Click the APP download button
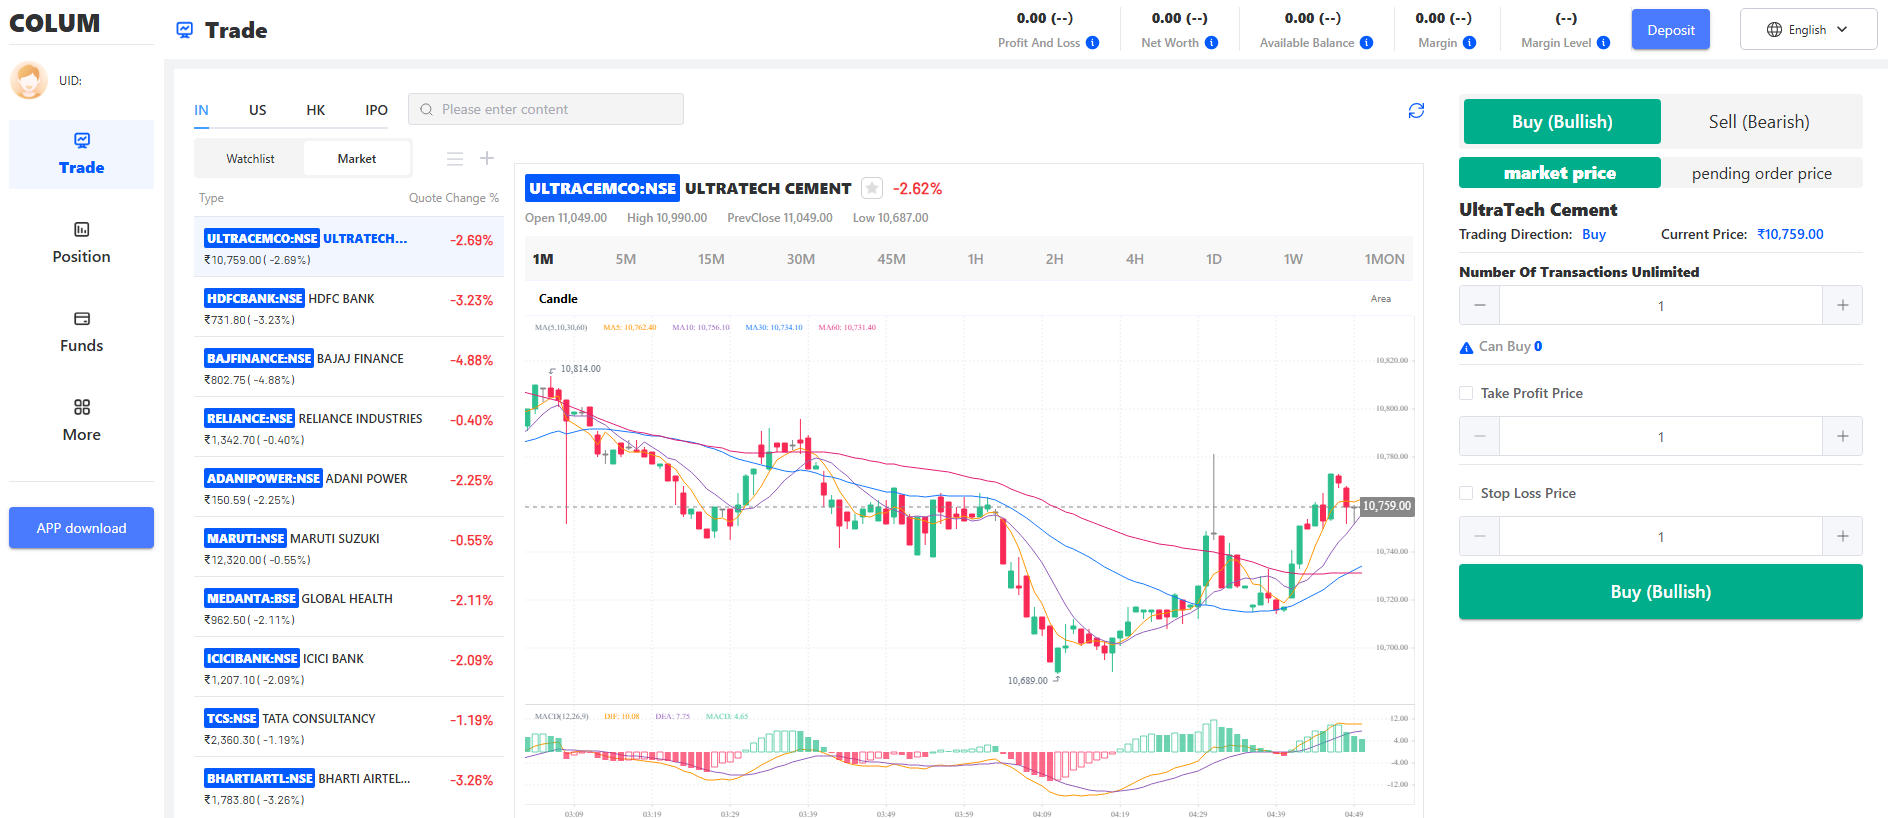1888x818 pixels. click(x=82, y=528)
